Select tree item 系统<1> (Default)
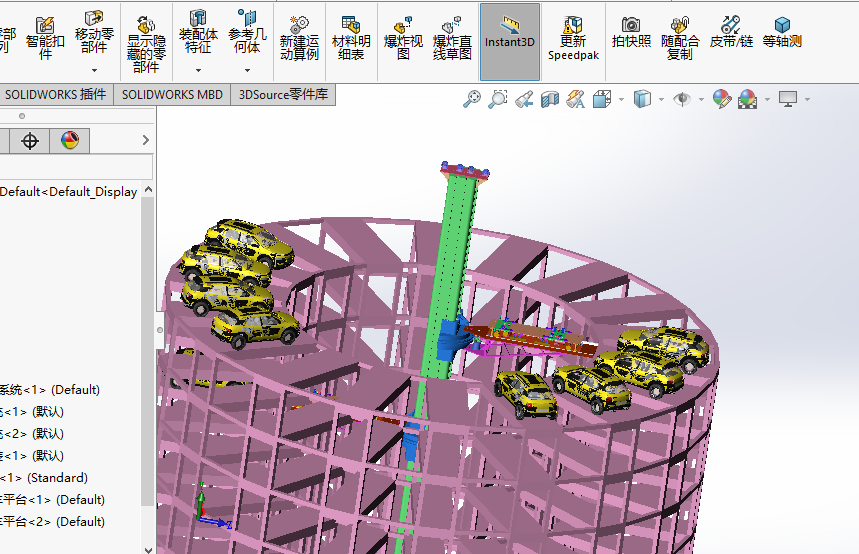The image size is (859, 554). click(x=50, y=390)
